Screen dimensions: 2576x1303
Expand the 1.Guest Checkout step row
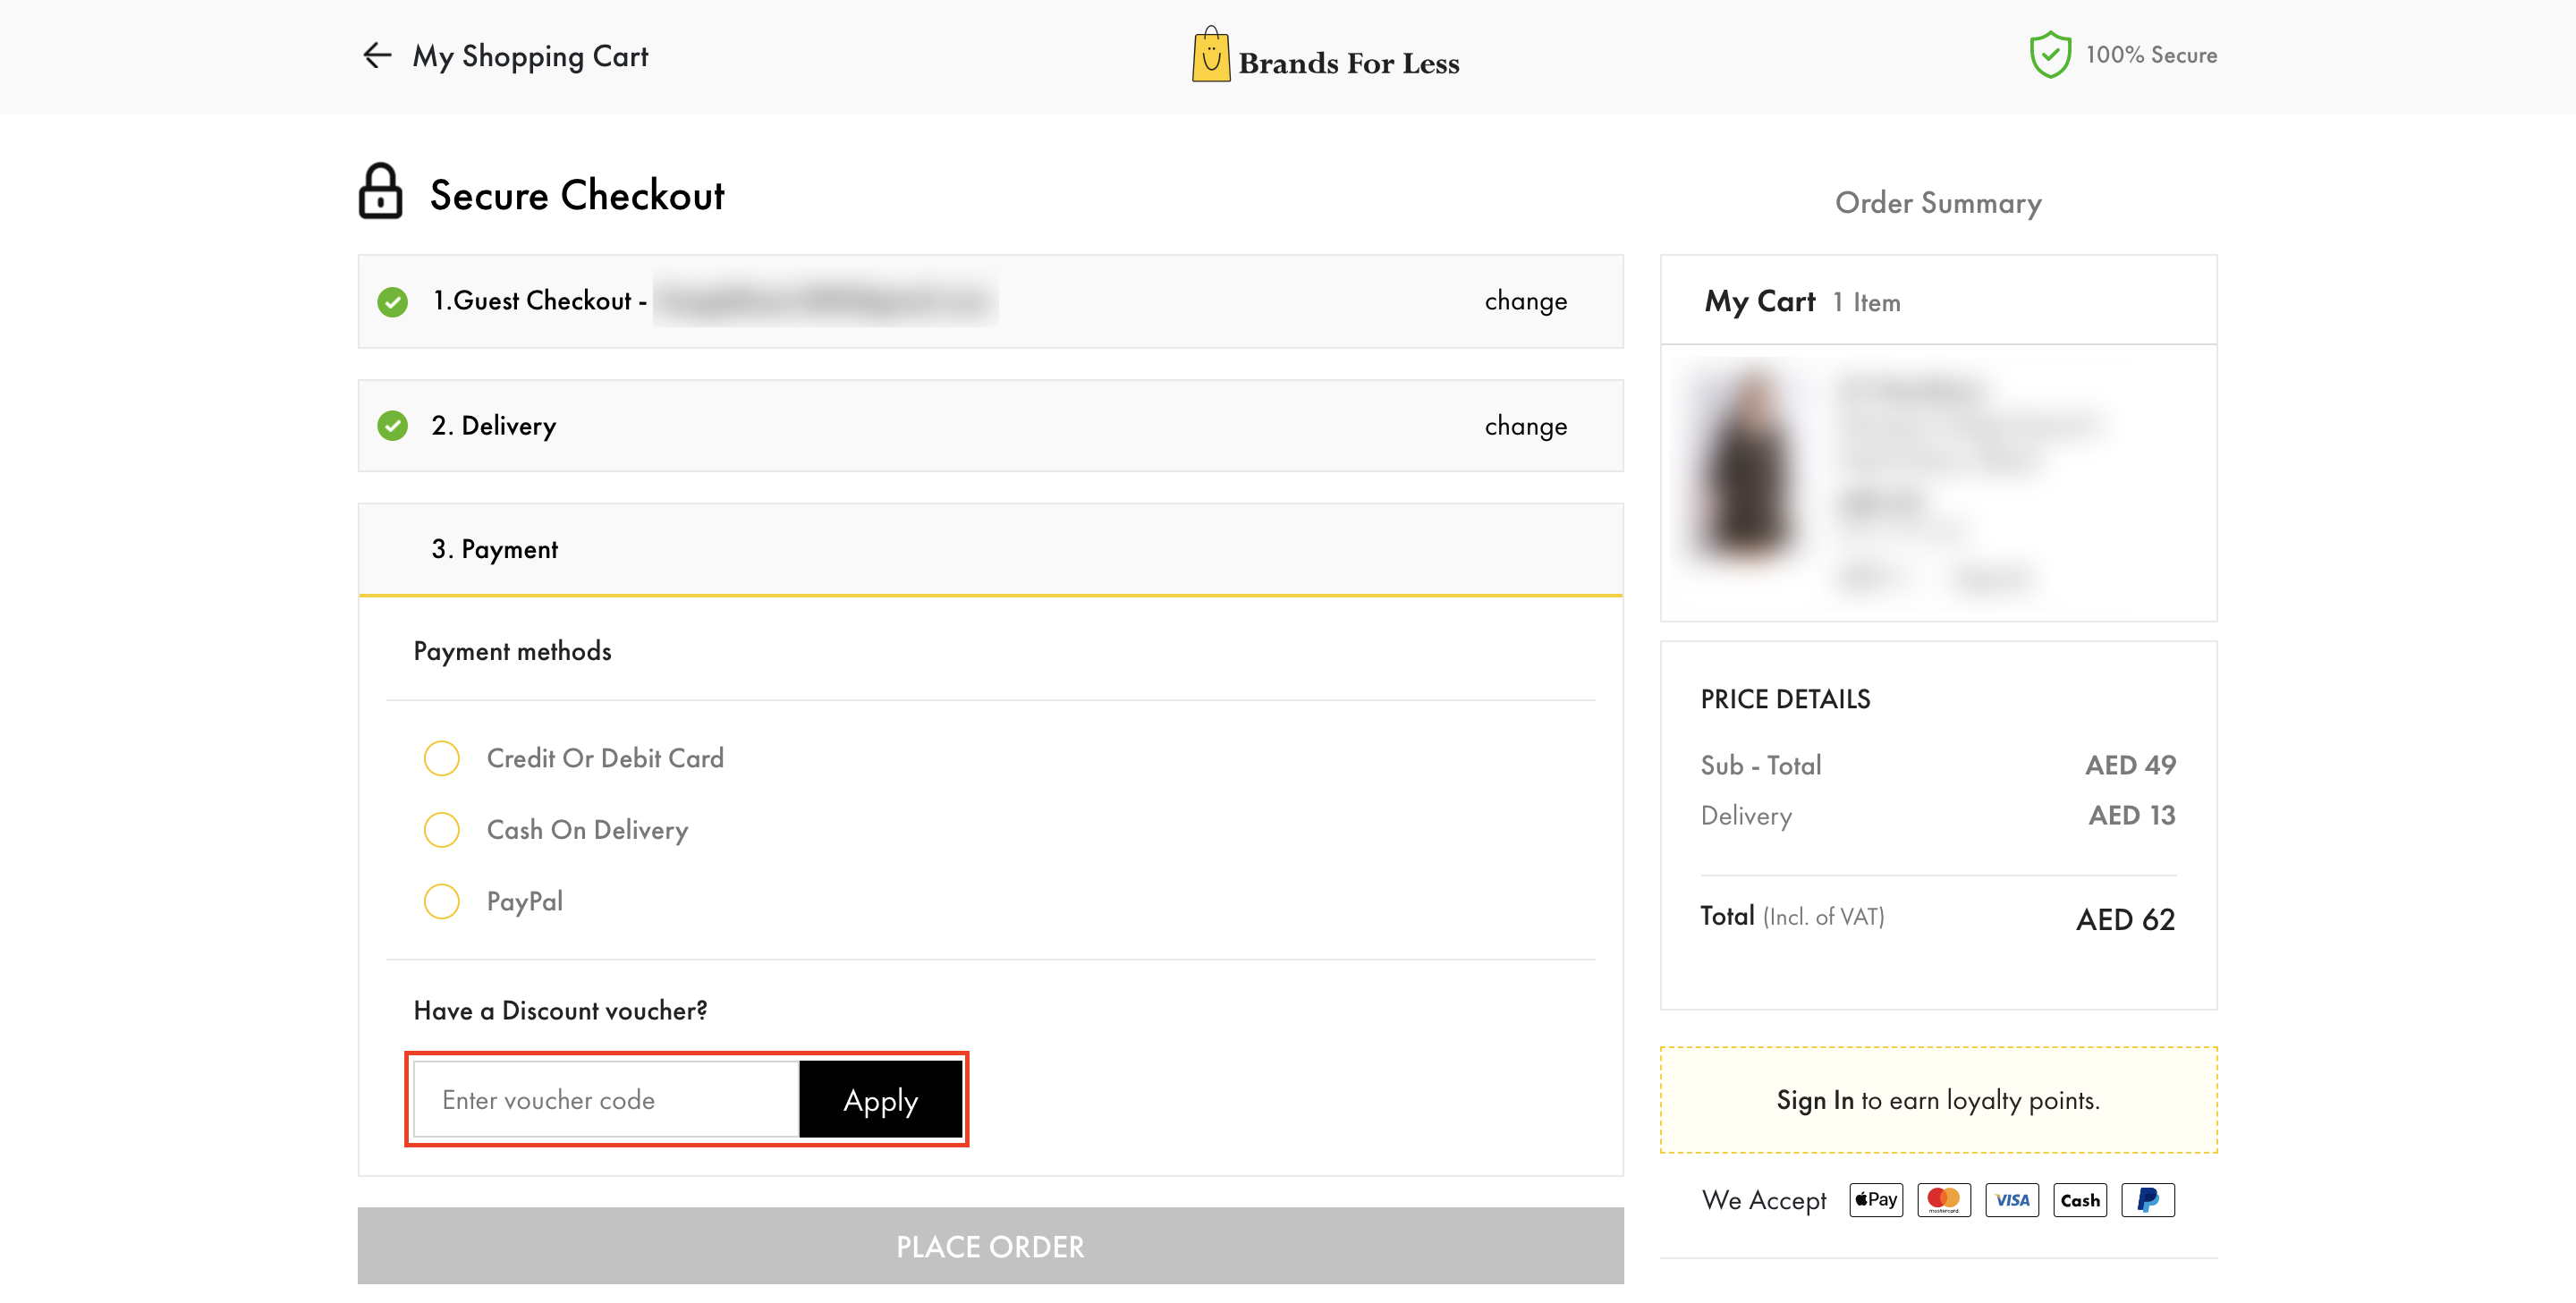coord(990,301)
